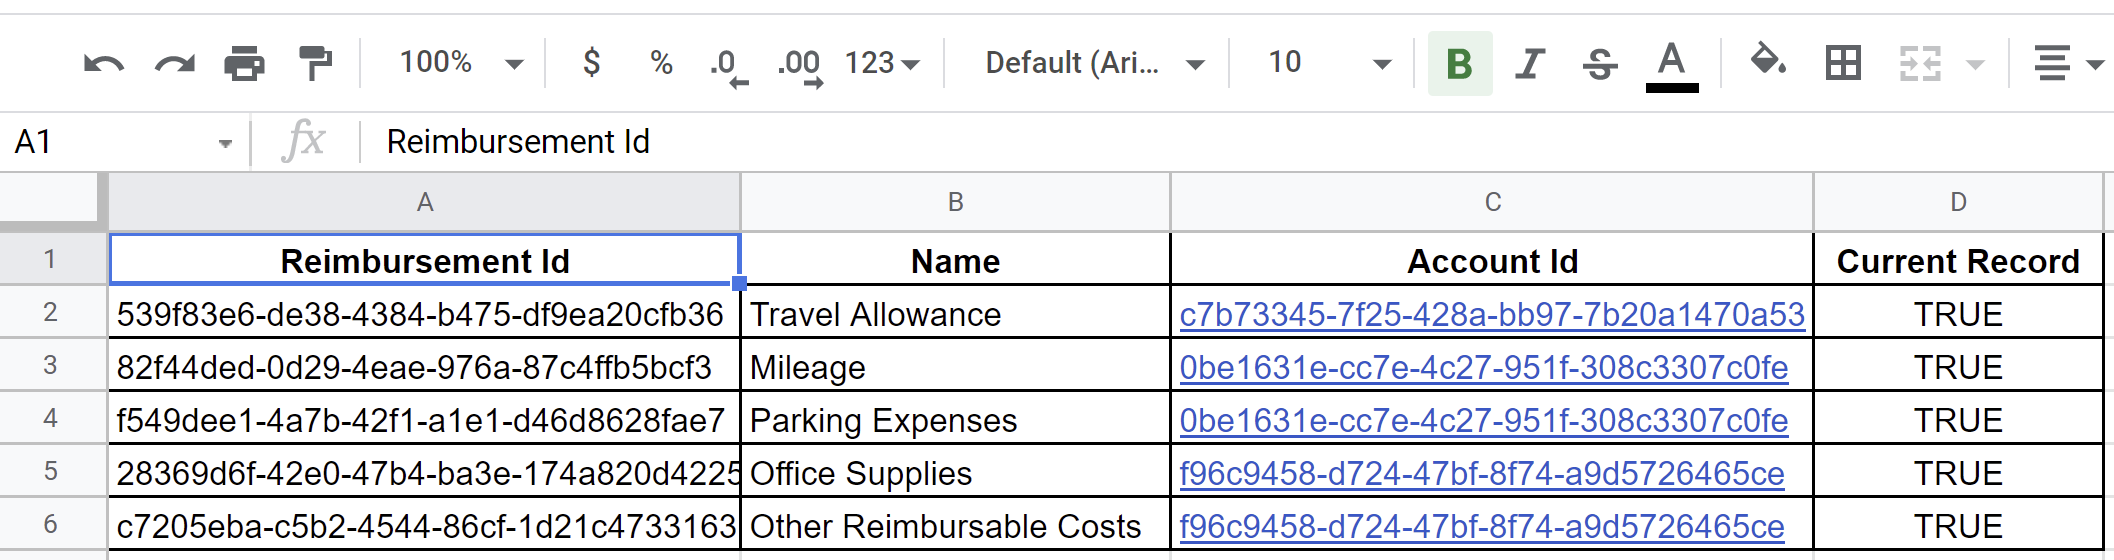Viewport: 2114px width, 560px height.
Task: Click Decrease decimal places icon
Action: [x=728, y=65]
